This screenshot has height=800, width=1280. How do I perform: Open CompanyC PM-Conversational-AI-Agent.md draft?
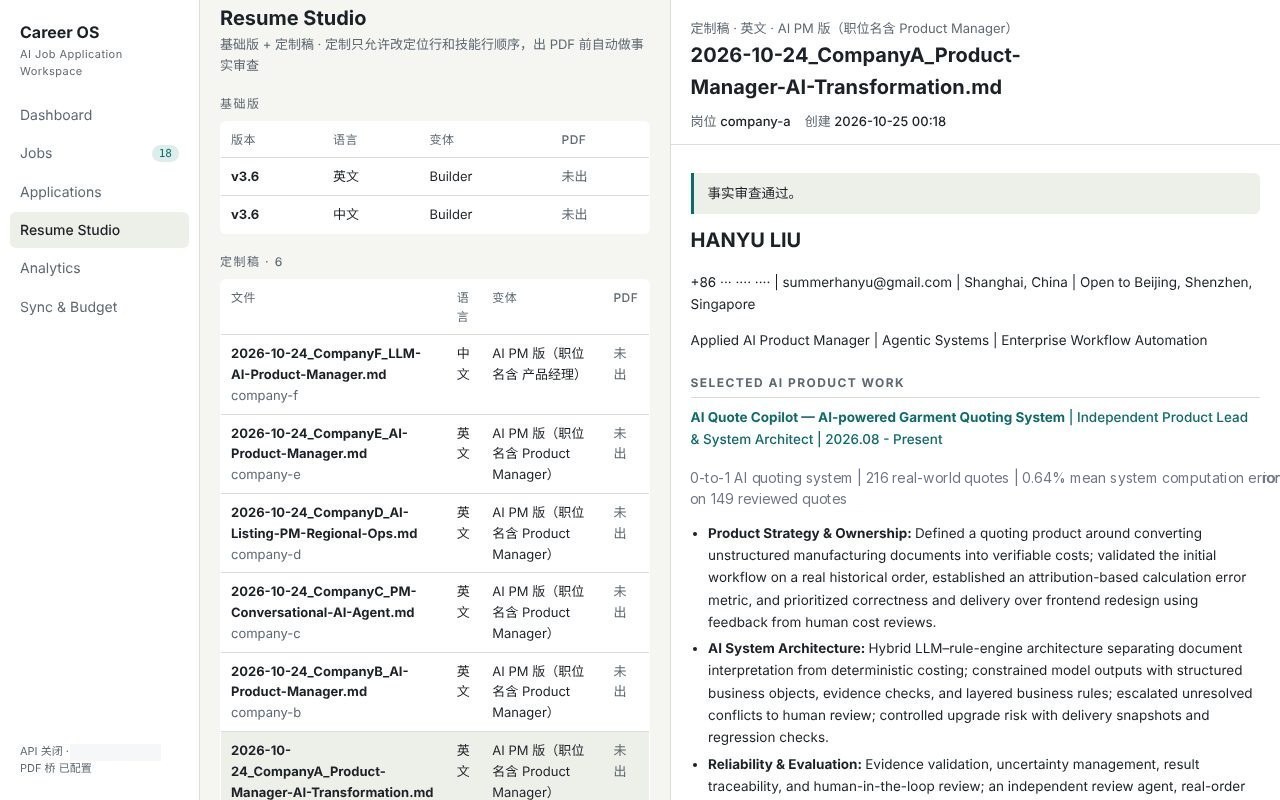434,612
